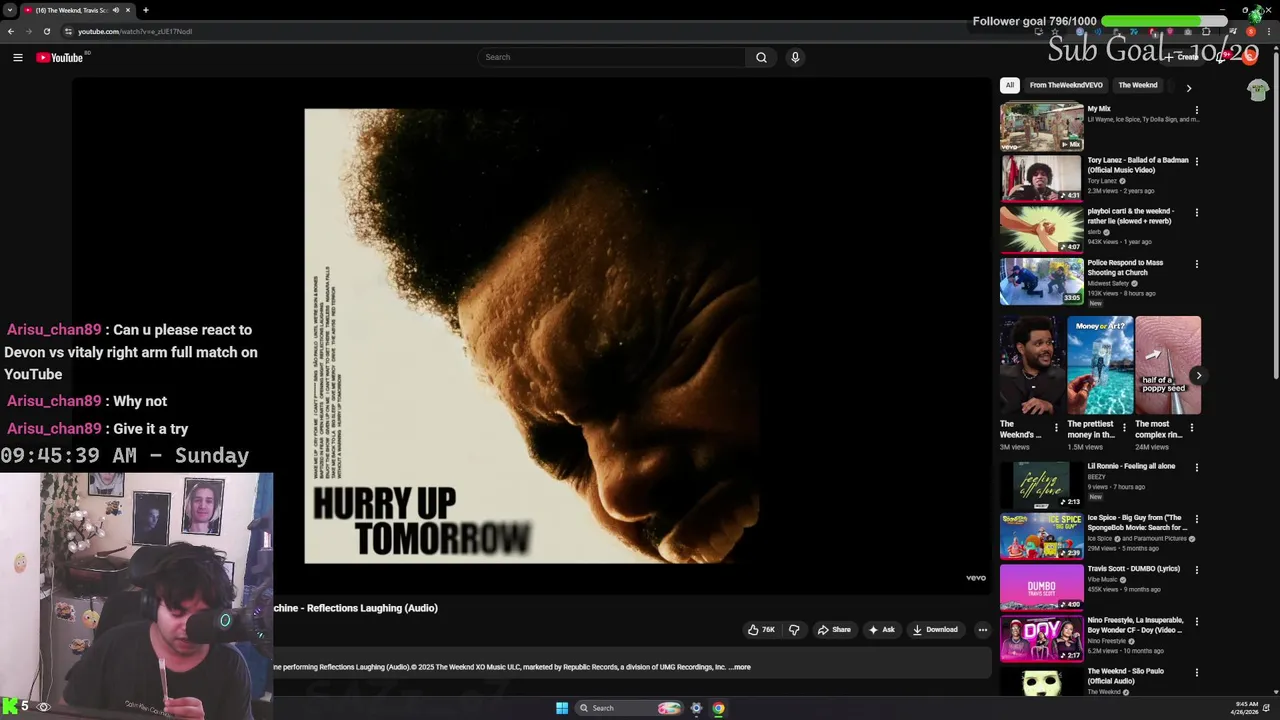Like the video (76K)
The image size is (1280, 720).
tap(761, 630)
